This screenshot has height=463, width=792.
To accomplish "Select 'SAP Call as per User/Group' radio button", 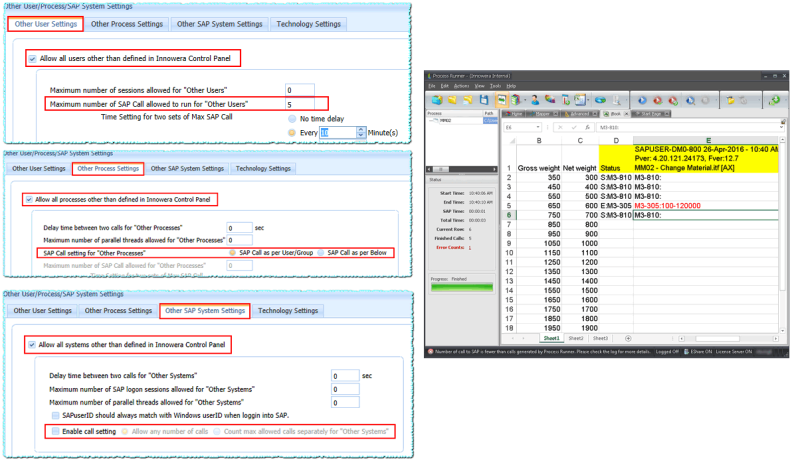I will coord(232,253).
